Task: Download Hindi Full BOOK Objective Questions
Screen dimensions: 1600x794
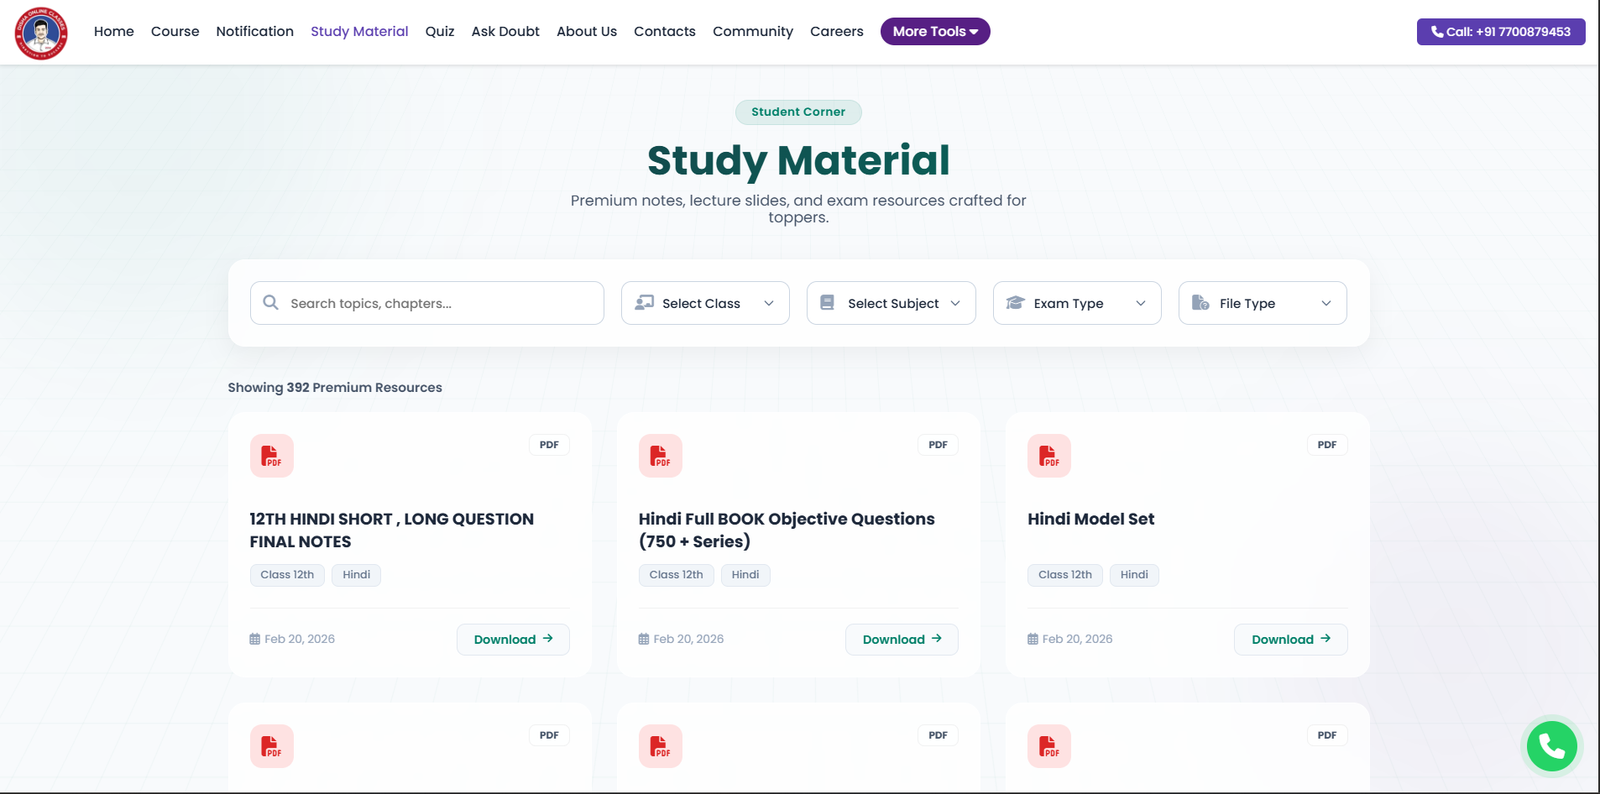Action: (902, 639)
